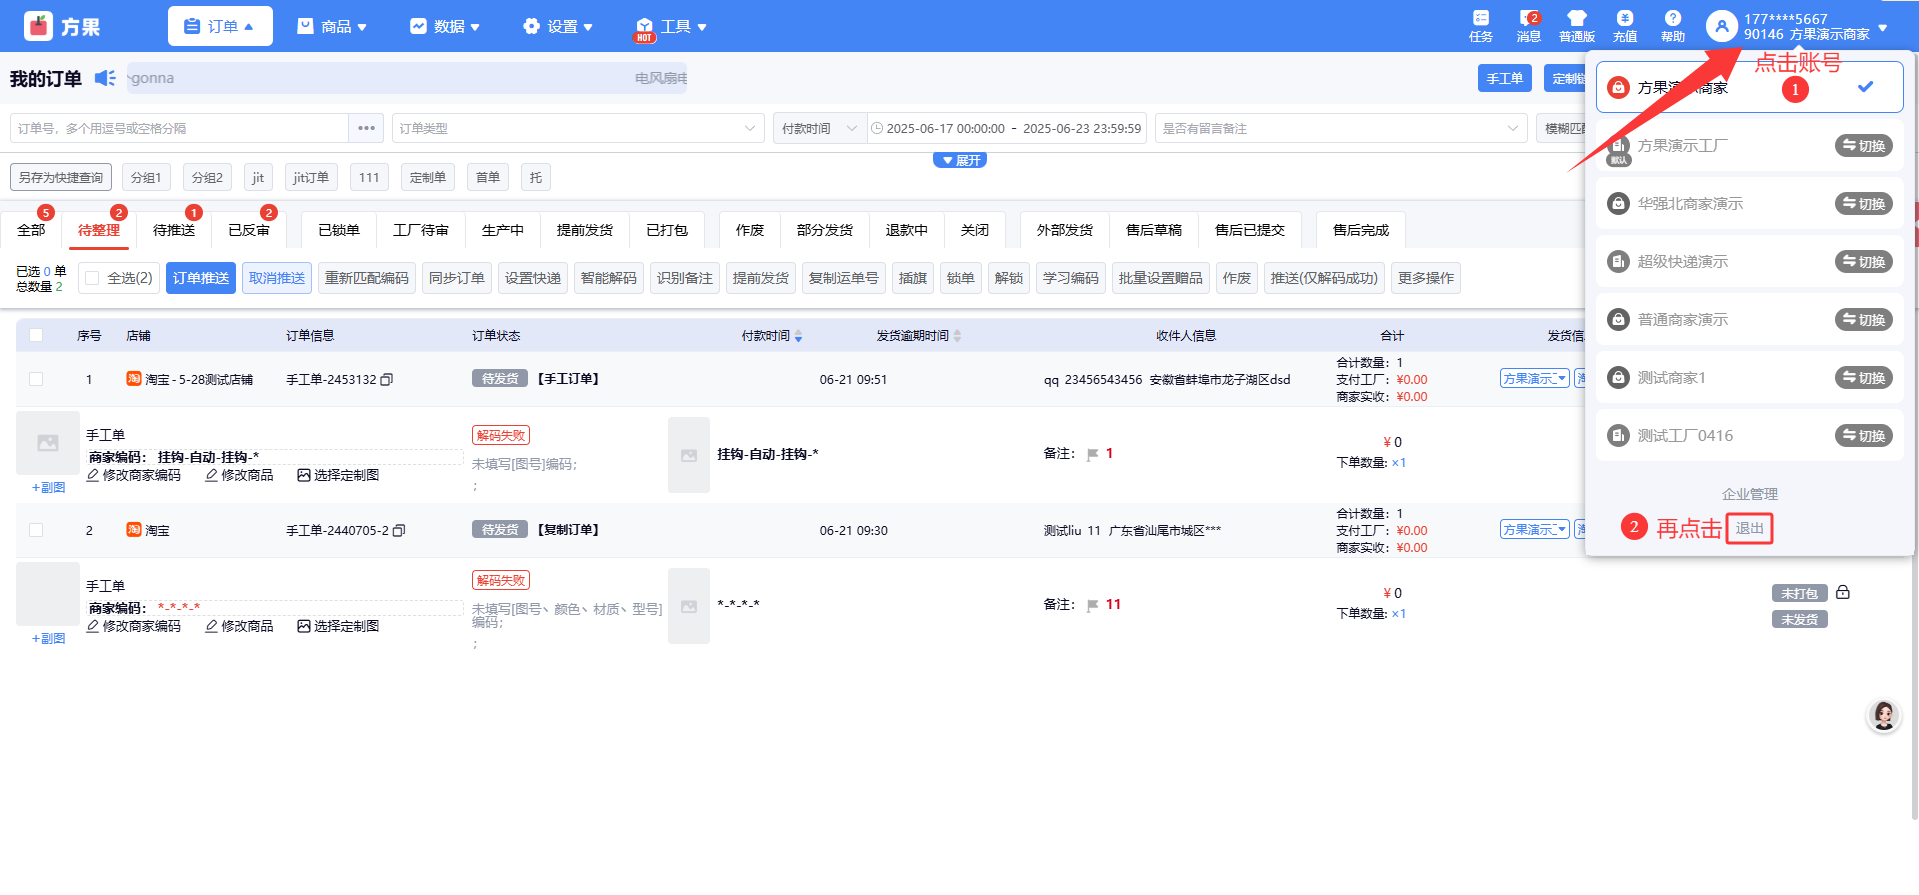Check the checkbox for order row 1
The height and width of the screenshot is (895, 1919).
(x=36, y=379)
